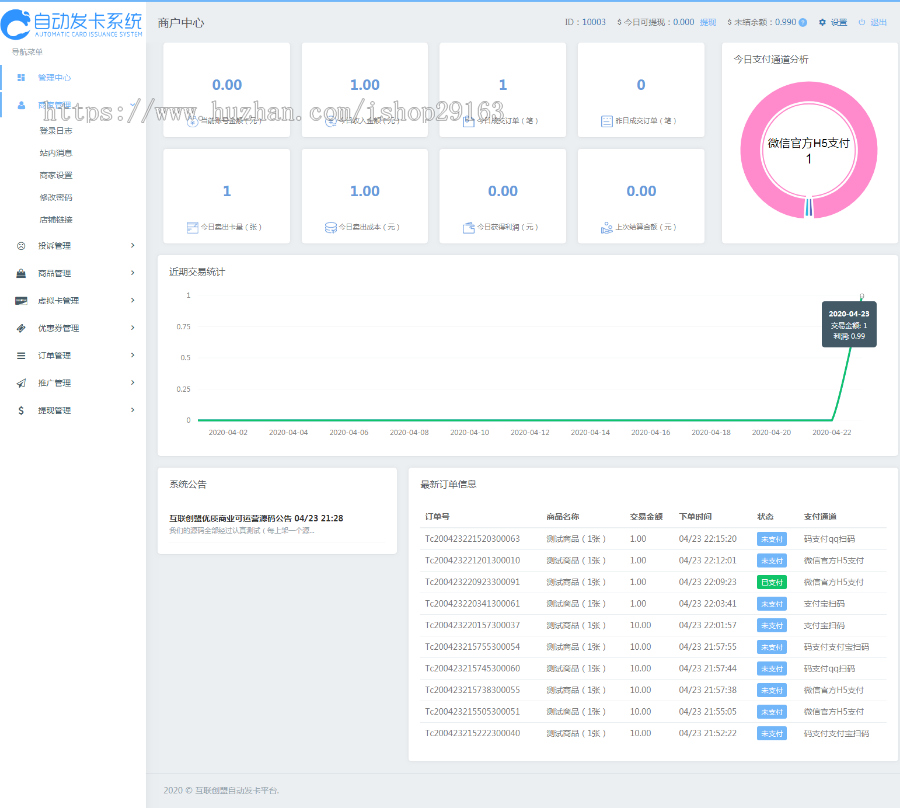Click the 管理中心 dashboard icon in sidebar
900x808 pixels.
coord(21,77)
